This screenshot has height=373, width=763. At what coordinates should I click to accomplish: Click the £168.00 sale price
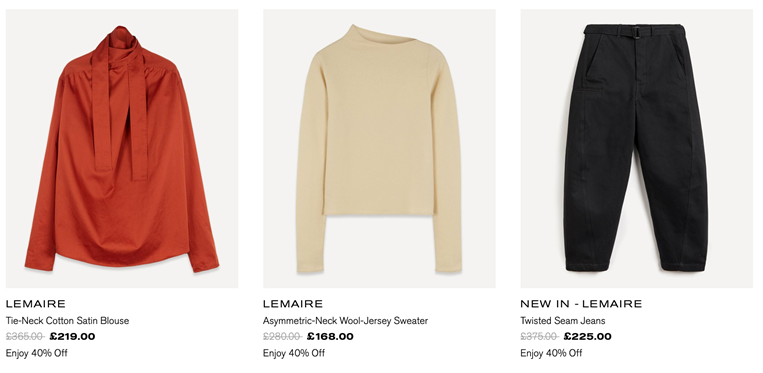point(330,337)
